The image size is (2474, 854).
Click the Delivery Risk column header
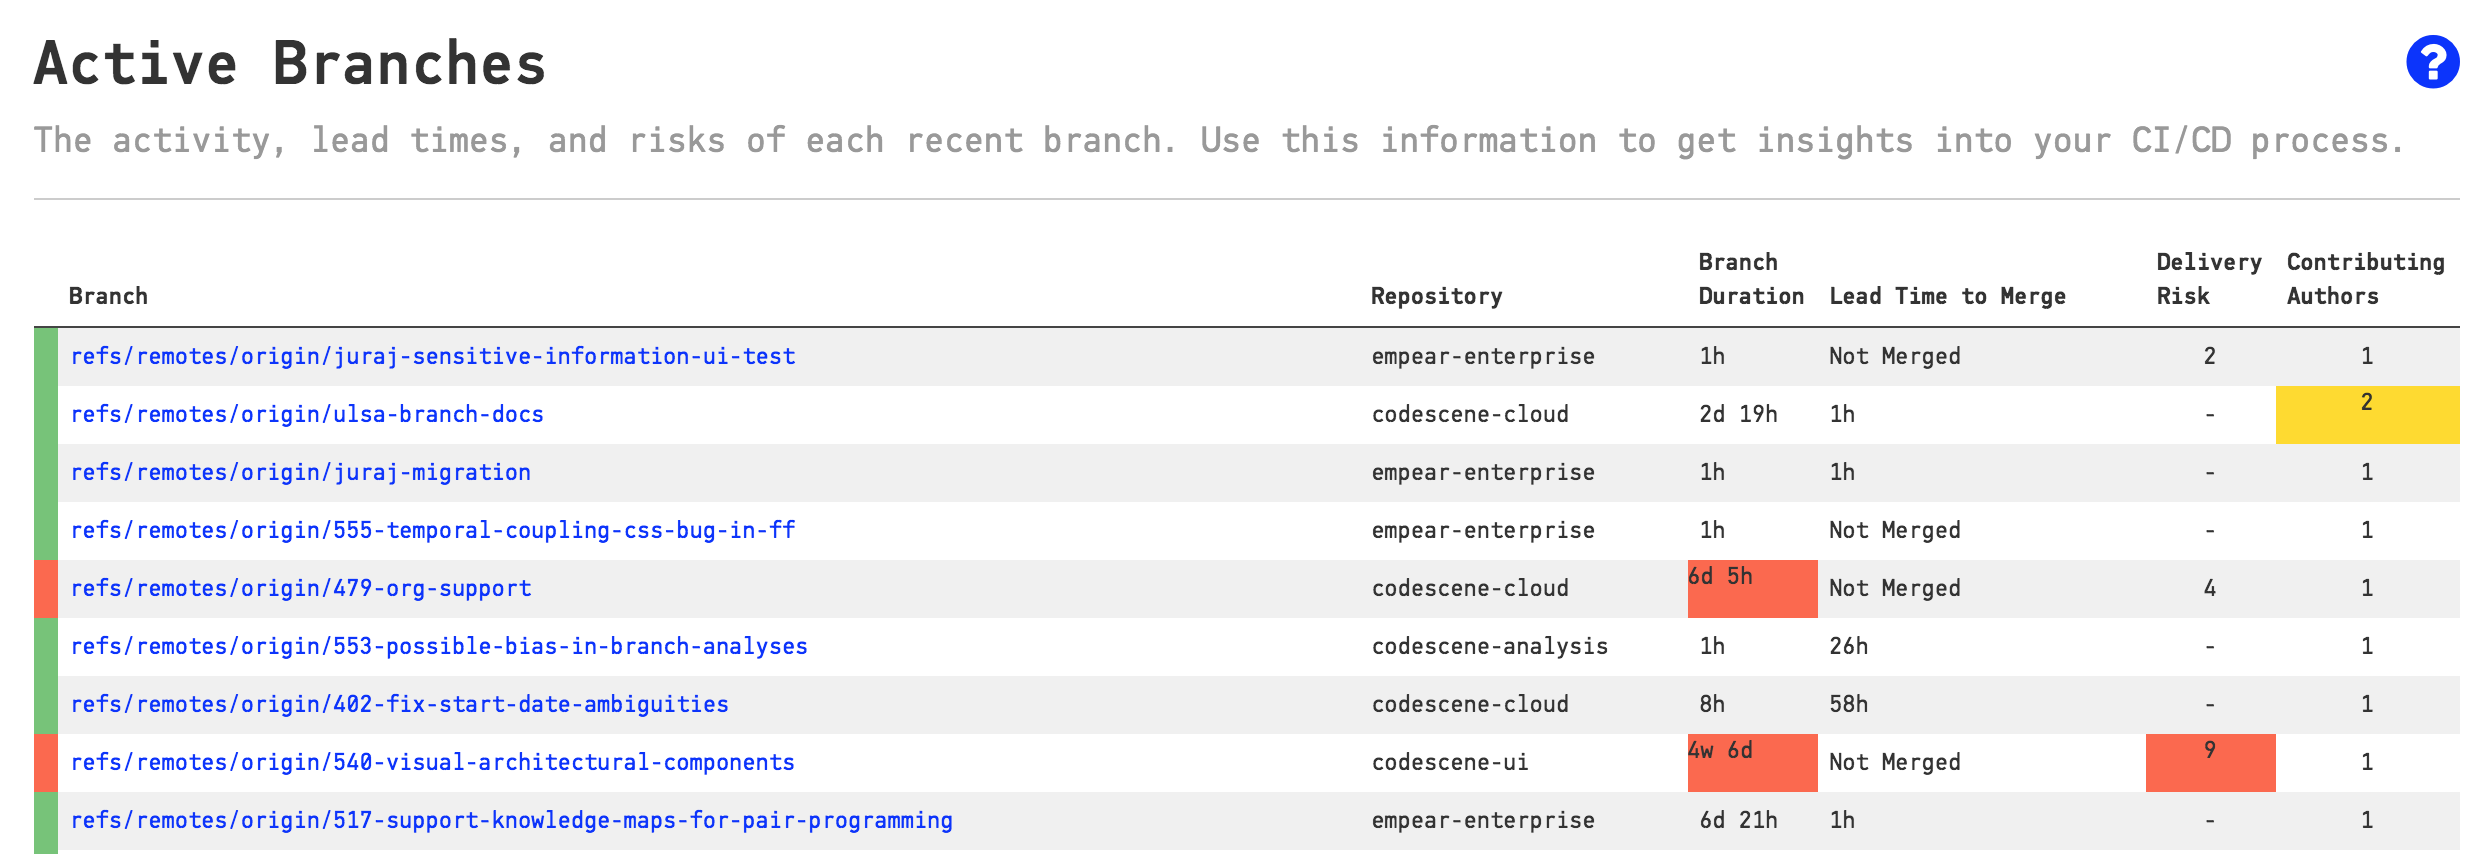pyautogui.click(x=2208, y=279)
